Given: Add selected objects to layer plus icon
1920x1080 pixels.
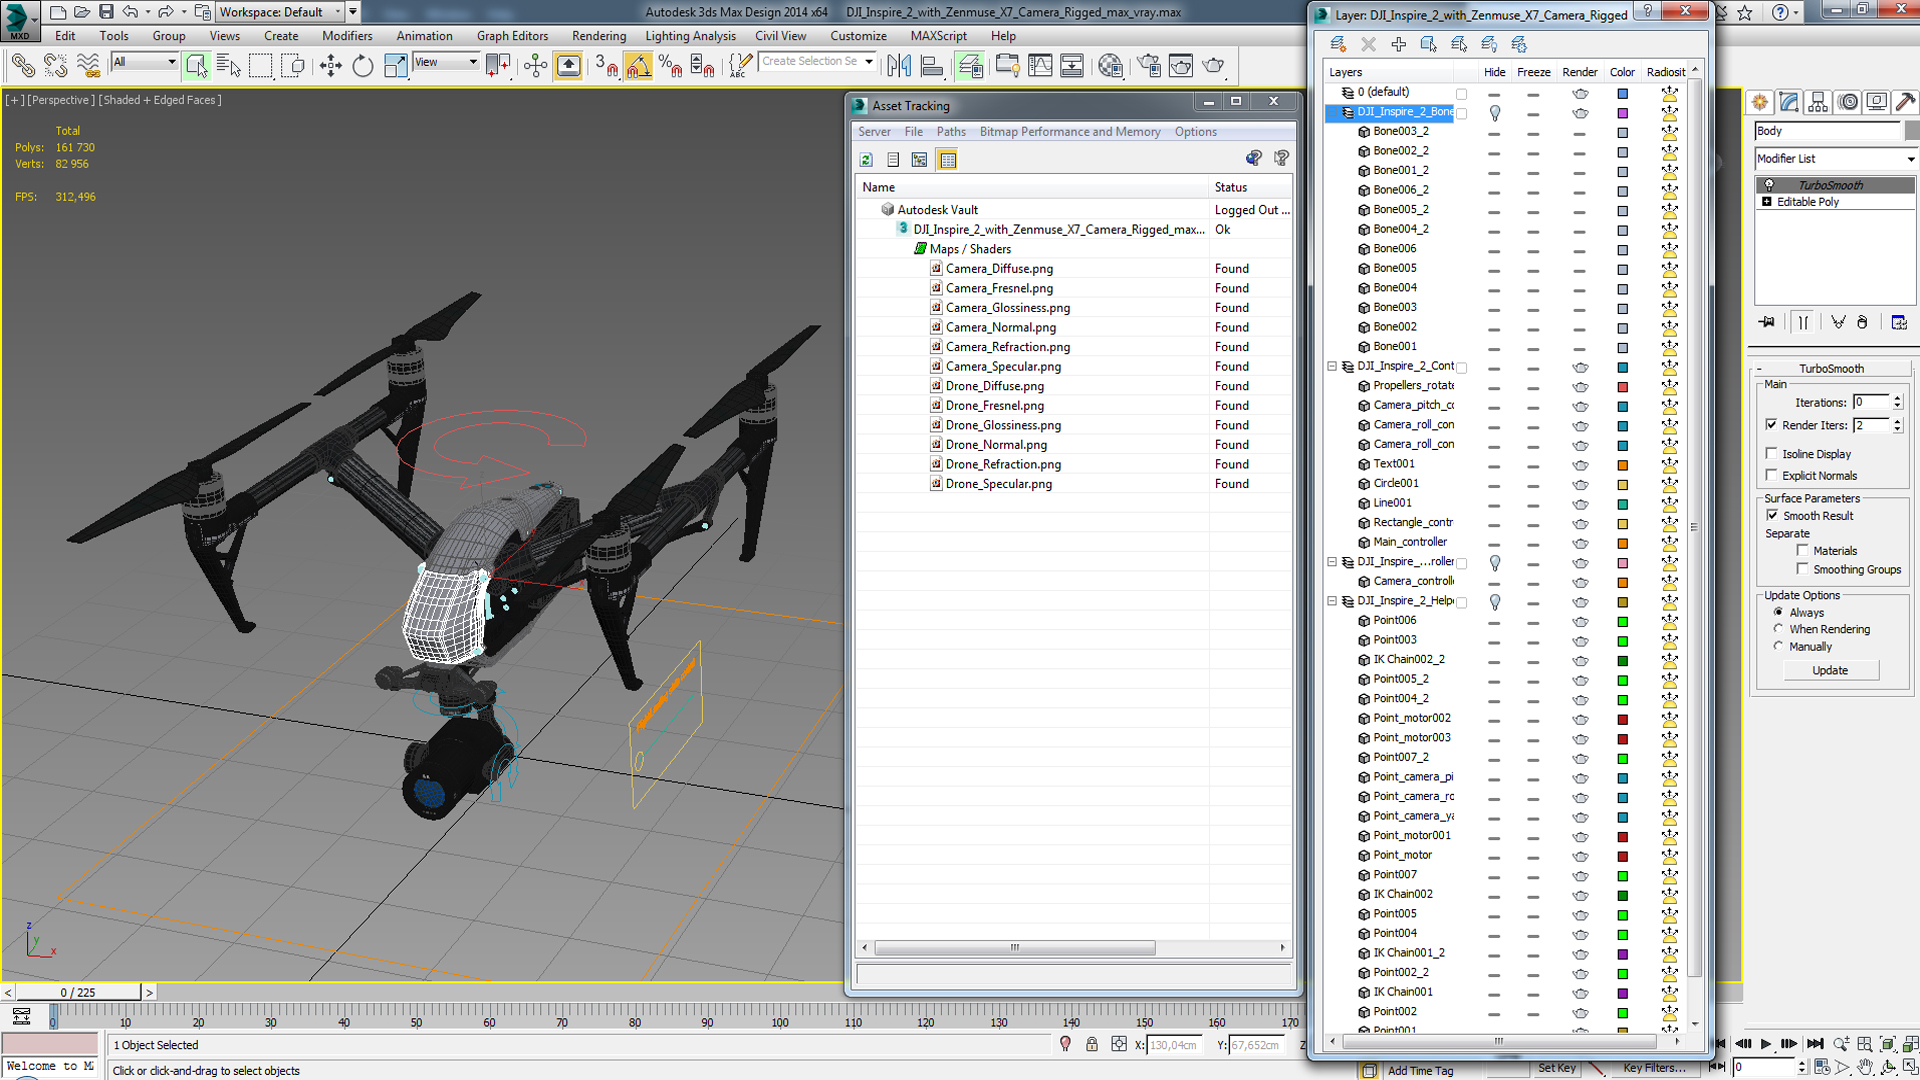Looking at the screenshot, I should tap(1398, 44).
